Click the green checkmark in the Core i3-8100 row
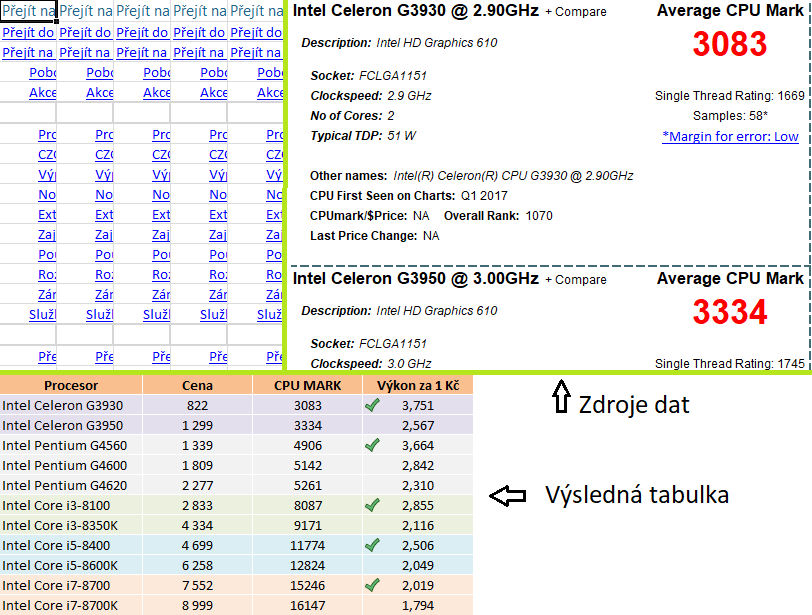The width and height of the screenshot is (812, 615). click(372, 505)
